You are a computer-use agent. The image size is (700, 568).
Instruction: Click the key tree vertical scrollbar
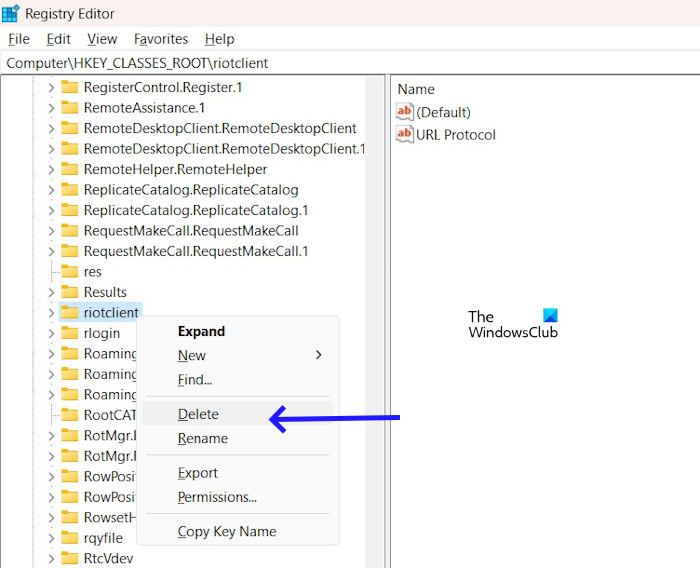coord(374,322)
